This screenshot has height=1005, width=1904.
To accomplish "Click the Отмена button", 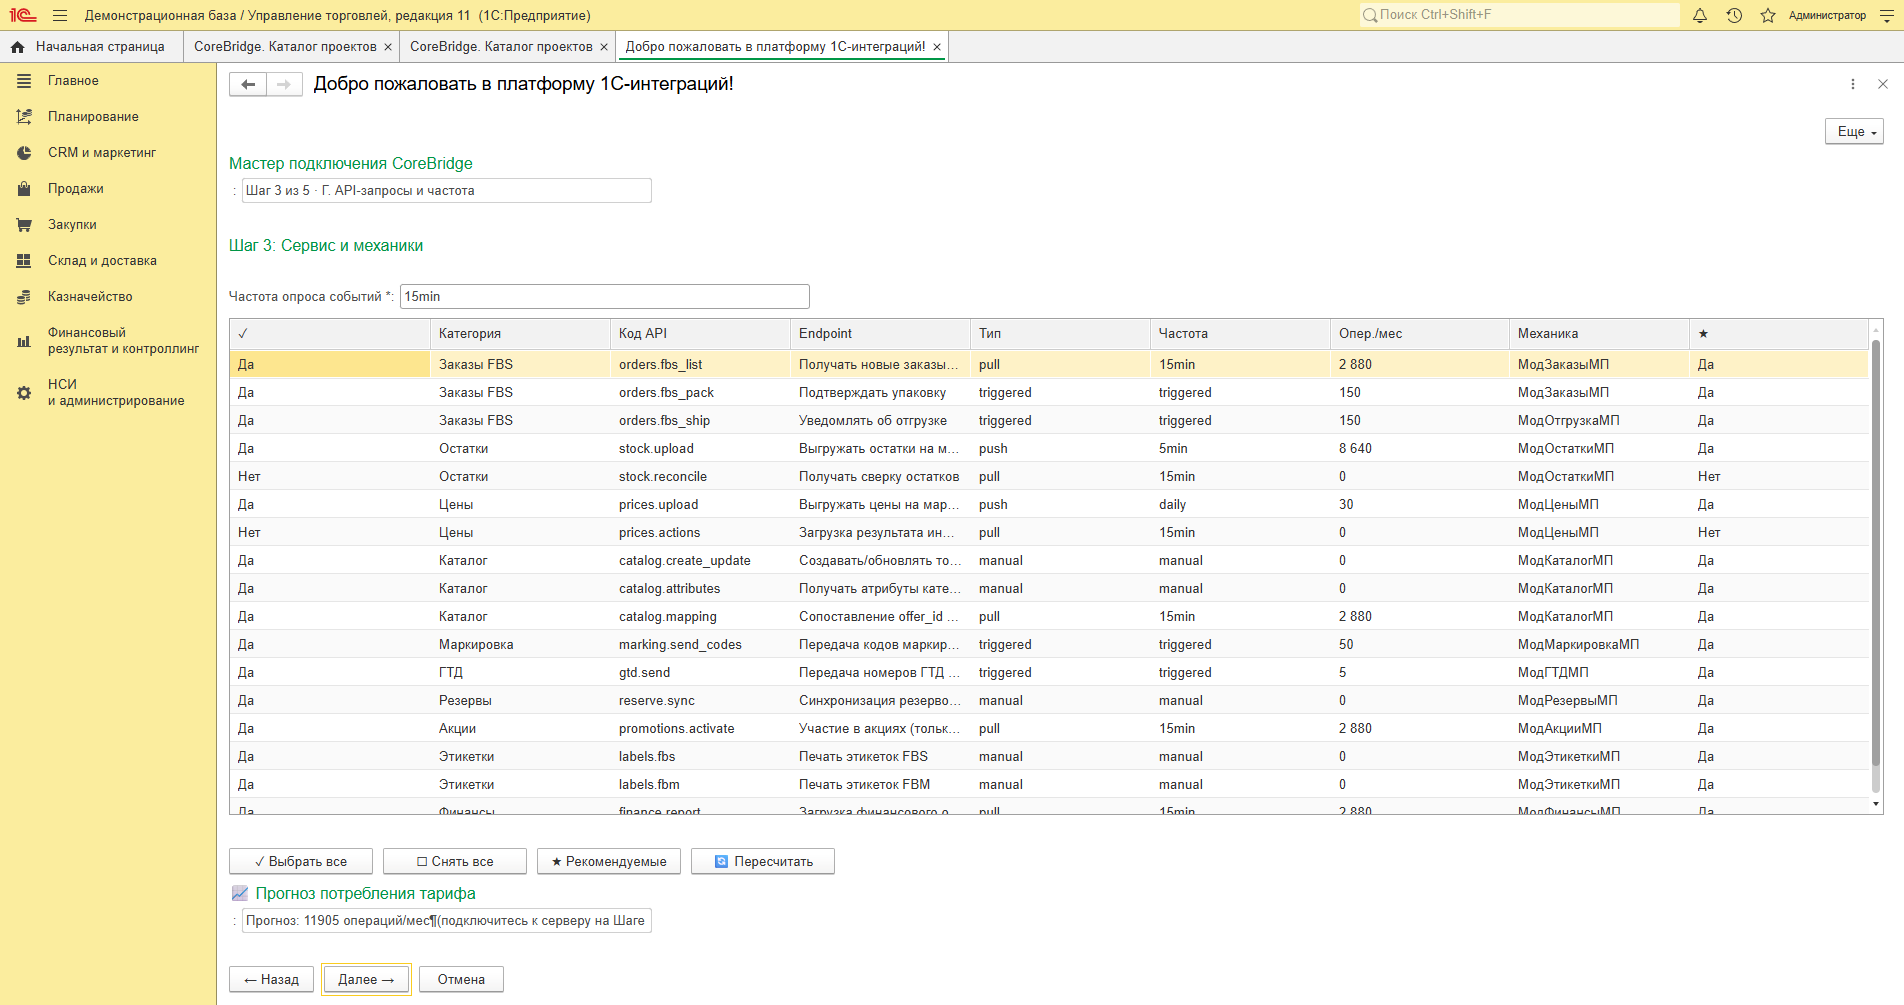I will (461, 980).
